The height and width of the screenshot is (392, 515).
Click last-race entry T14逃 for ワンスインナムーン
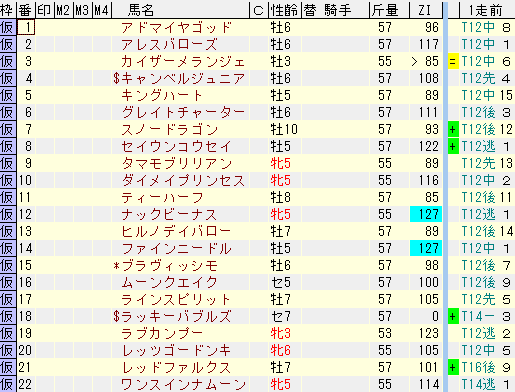pos(478,384)
